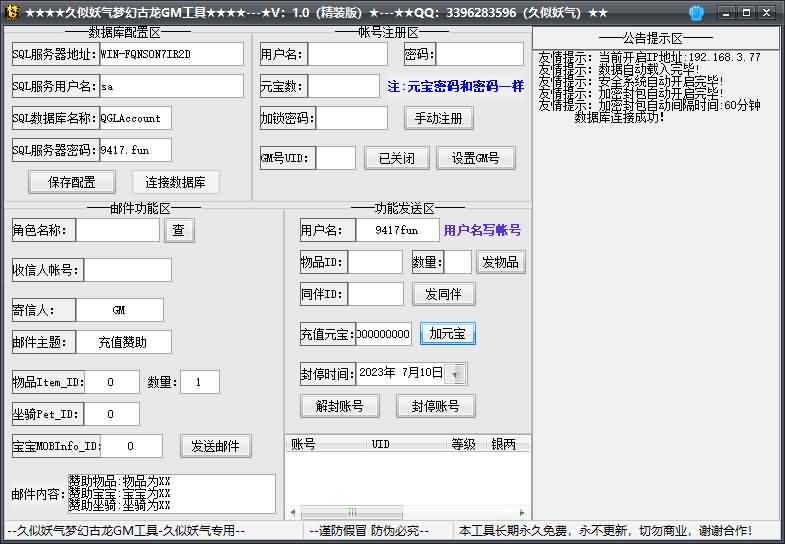Click the 等级 column header
Screen dimensions: 785x544
463,444
